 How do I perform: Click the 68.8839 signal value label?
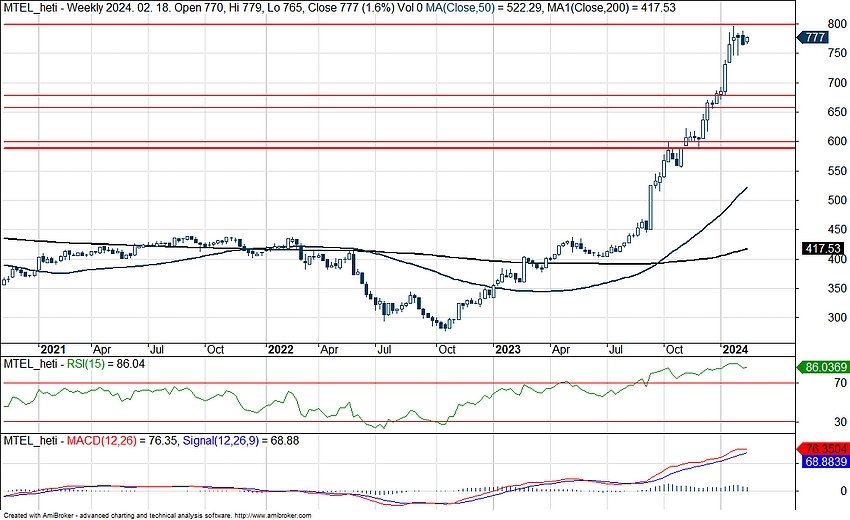point(826,461)
